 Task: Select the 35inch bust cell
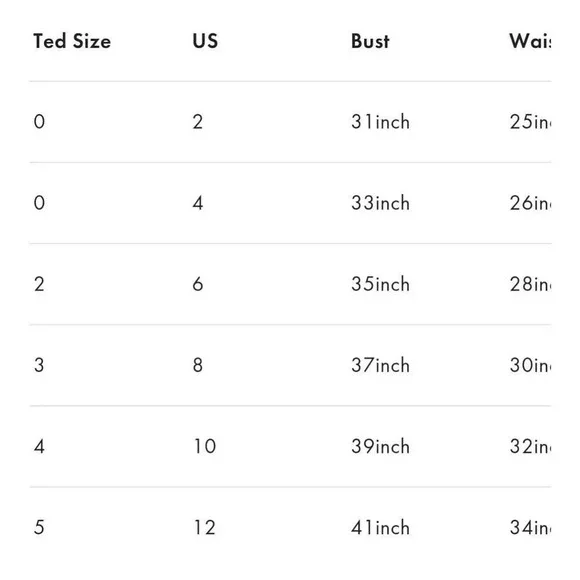tap(381, 284)
